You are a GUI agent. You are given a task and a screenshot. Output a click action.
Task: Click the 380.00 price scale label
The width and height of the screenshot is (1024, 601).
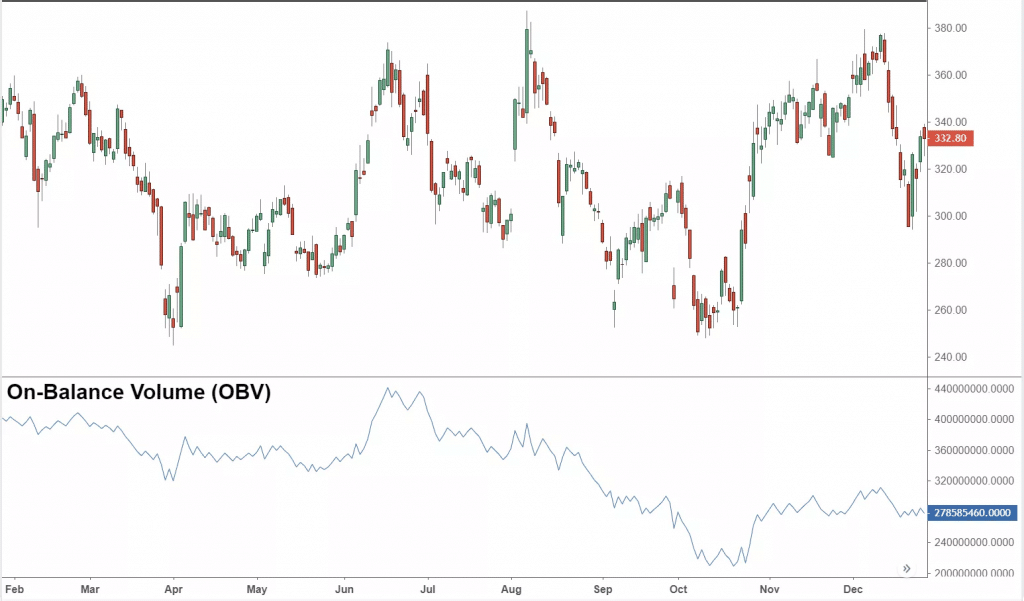[x=948, y=28]
